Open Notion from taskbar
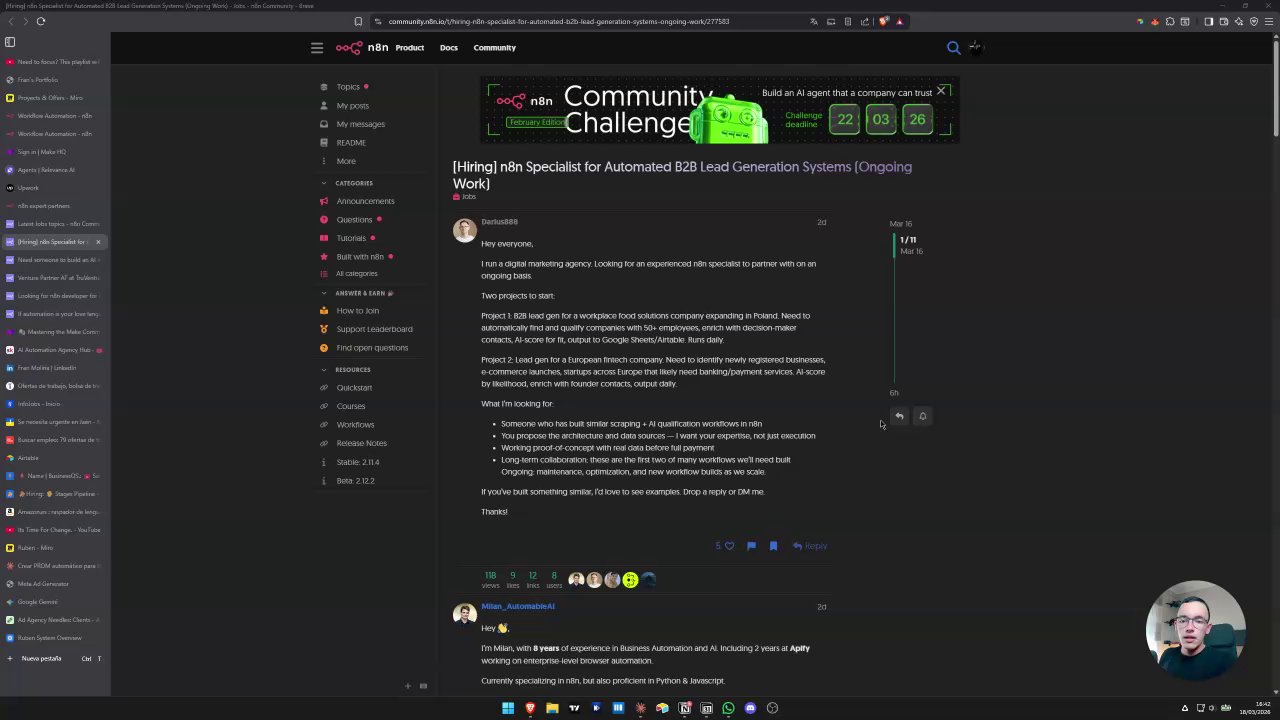This screenshot has height=720, width=1280. click(x=684, y=708)
